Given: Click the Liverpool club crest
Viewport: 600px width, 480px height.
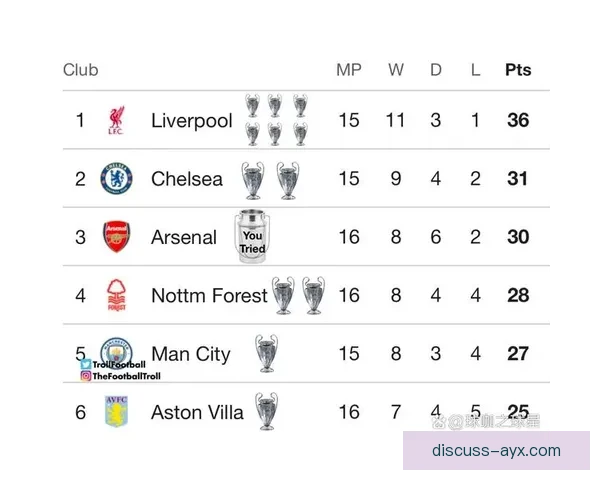Looking at the screenshot, I should point(116,122).
